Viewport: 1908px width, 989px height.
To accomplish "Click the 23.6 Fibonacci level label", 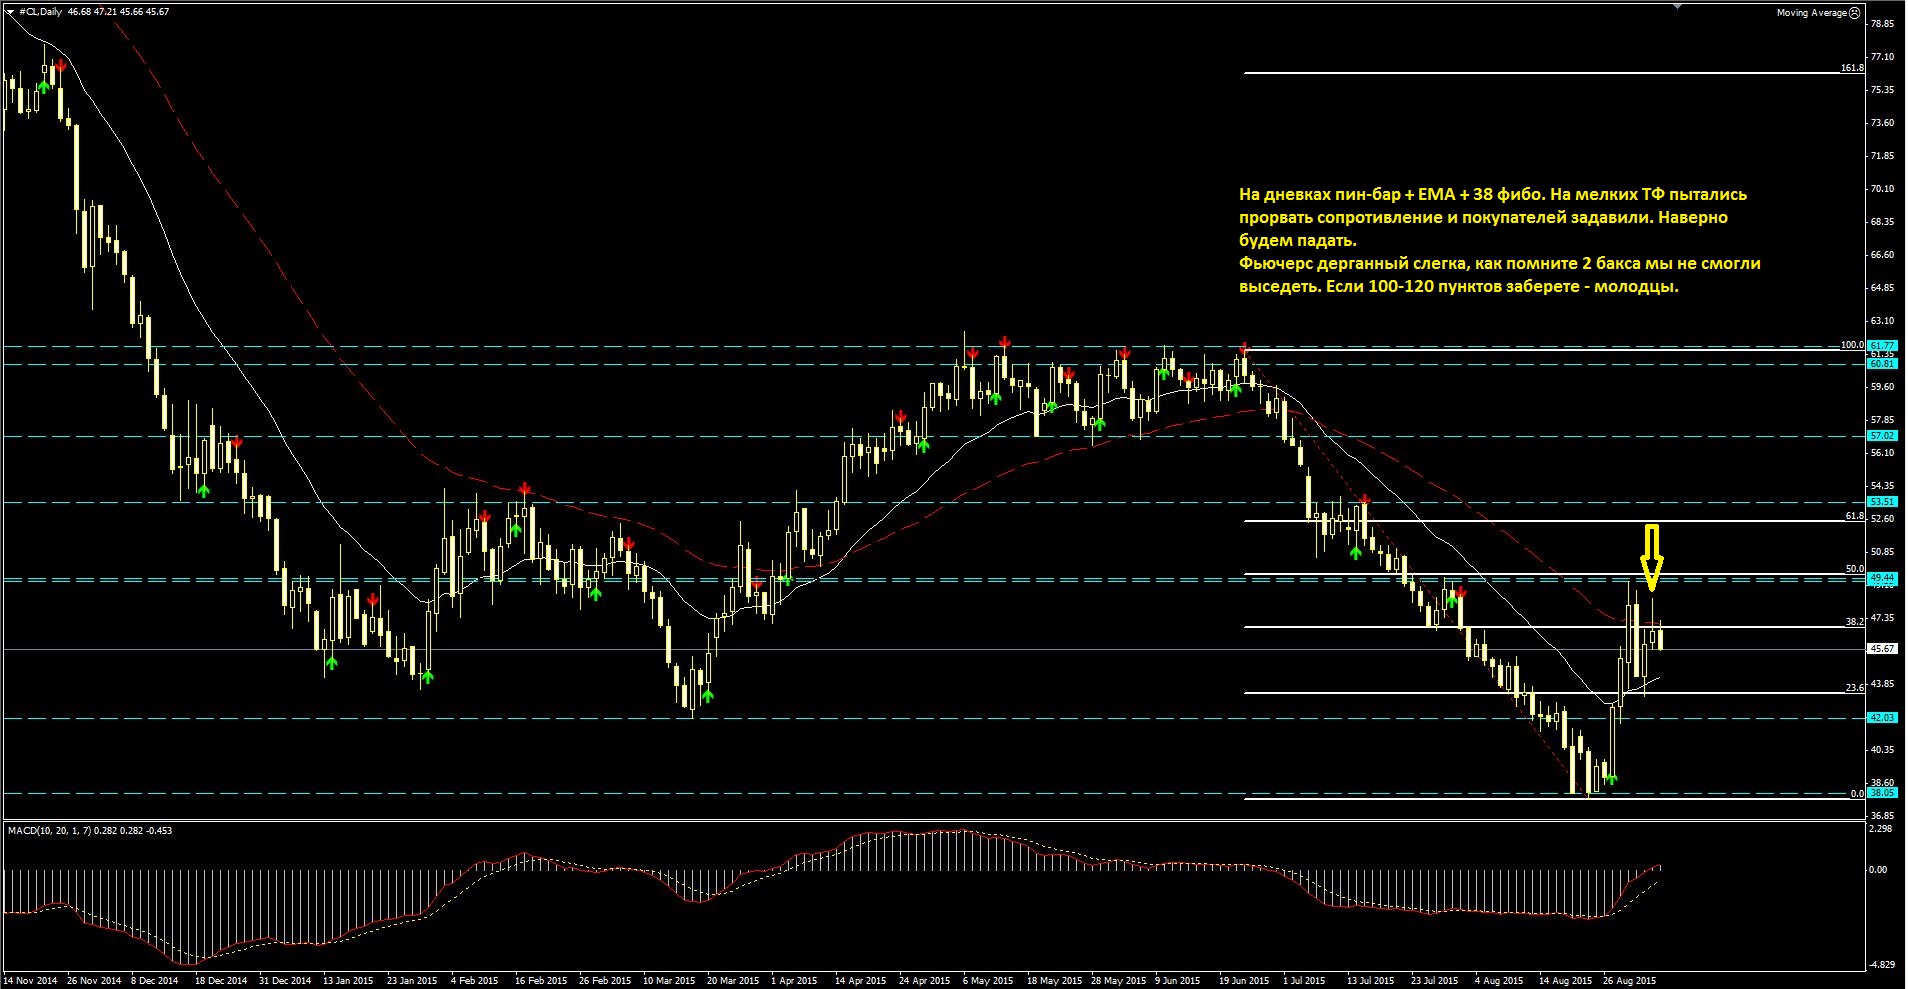I will tap(1854, 688).
